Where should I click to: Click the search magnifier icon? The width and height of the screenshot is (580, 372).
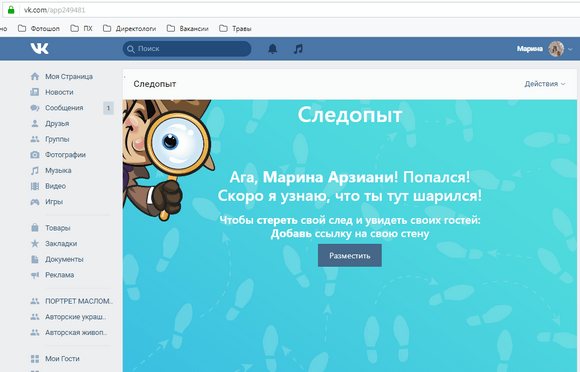click(x=131, y=49)
